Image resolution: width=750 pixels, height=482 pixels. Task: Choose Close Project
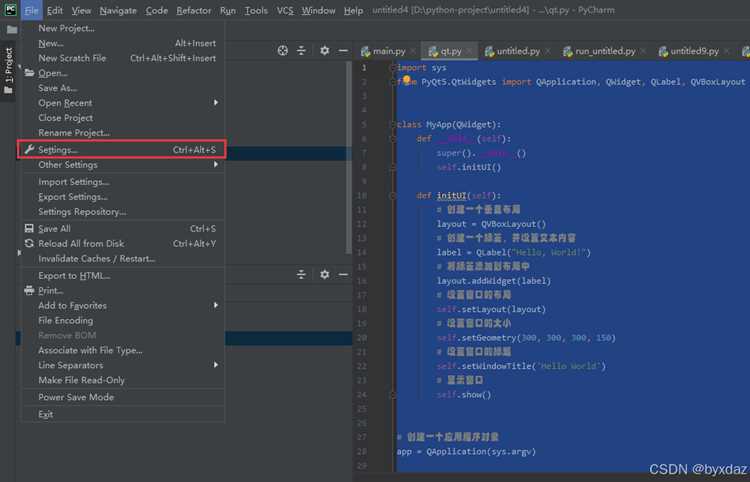123,118
